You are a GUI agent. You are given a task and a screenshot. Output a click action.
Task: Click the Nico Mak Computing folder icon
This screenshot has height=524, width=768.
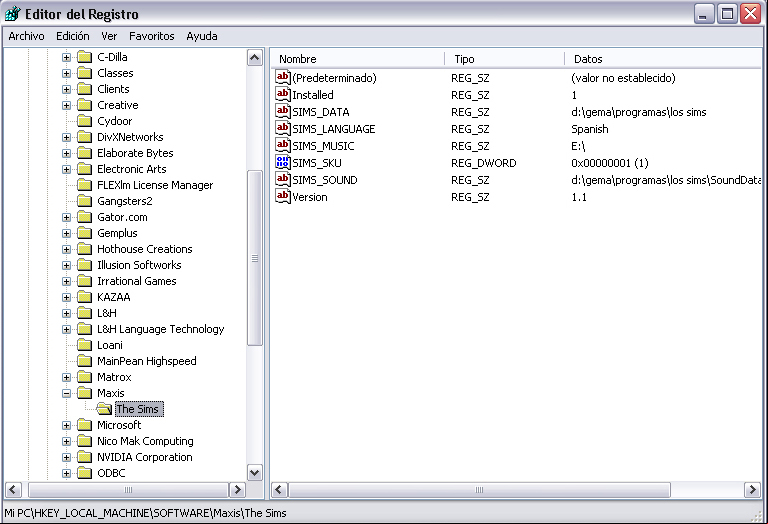coord(85,441)
